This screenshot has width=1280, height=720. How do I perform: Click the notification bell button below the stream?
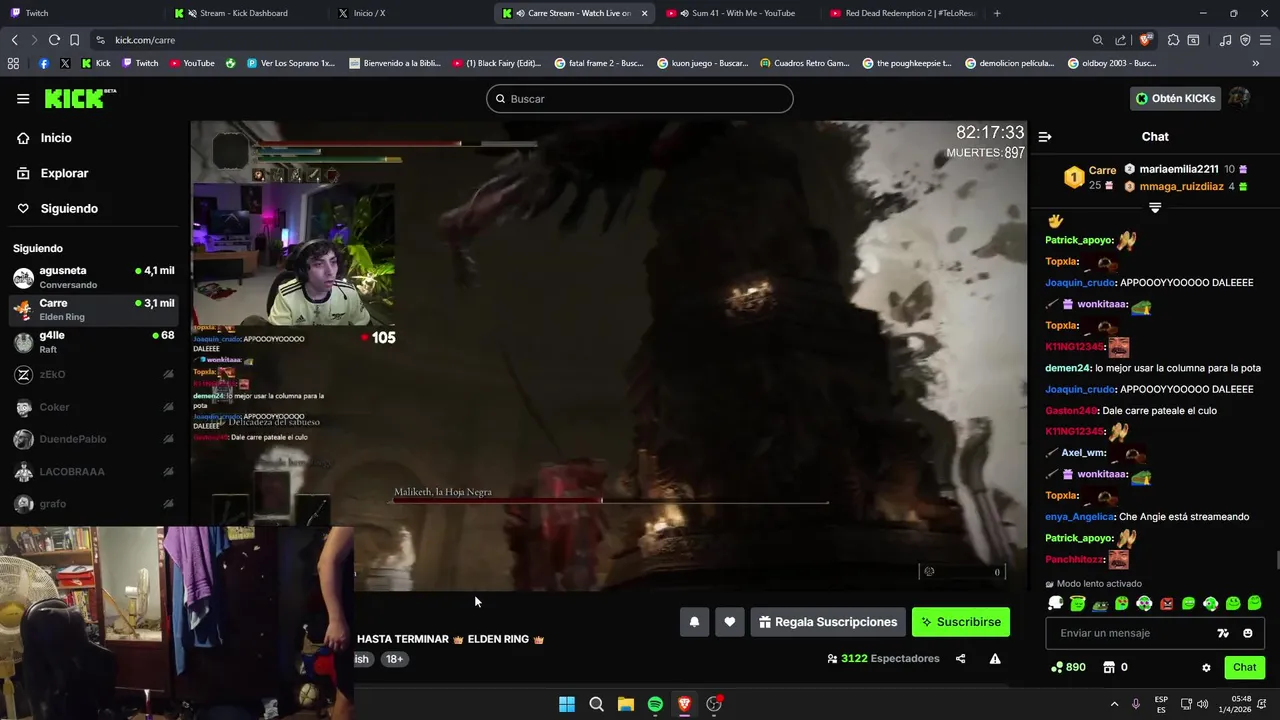(694, 622)
